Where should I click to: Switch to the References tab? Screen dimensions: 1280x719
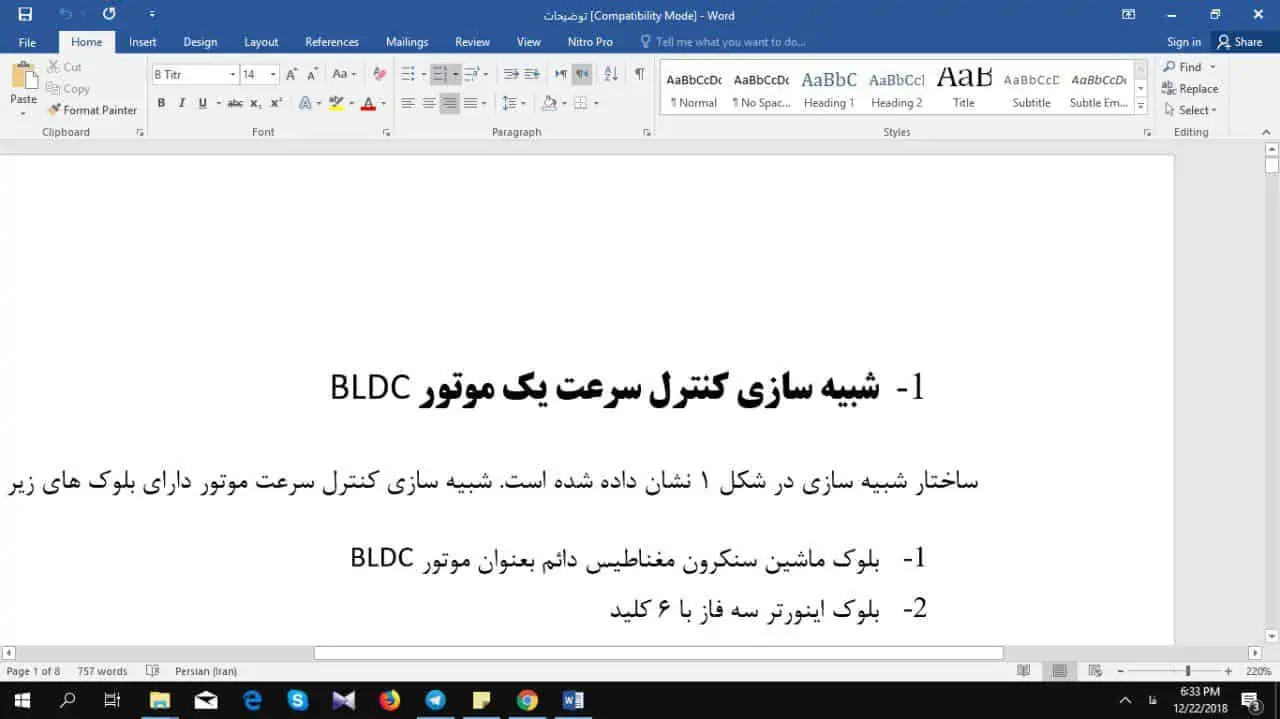[x=332, y=42]
